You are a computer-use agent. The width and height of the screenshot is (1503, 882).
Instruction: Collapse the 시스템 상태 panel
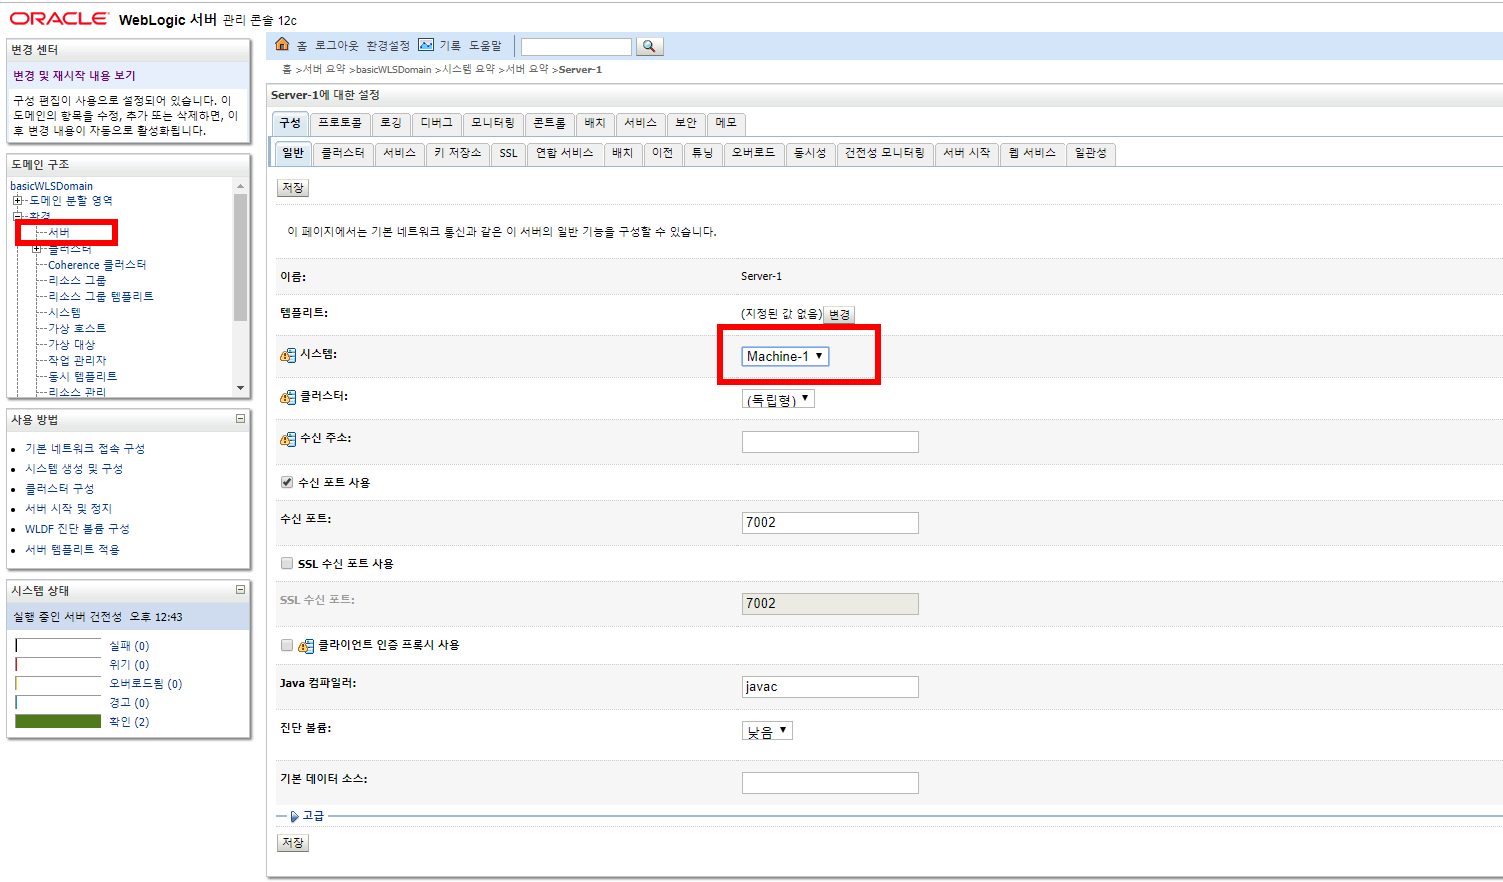(x=240, y=590)
